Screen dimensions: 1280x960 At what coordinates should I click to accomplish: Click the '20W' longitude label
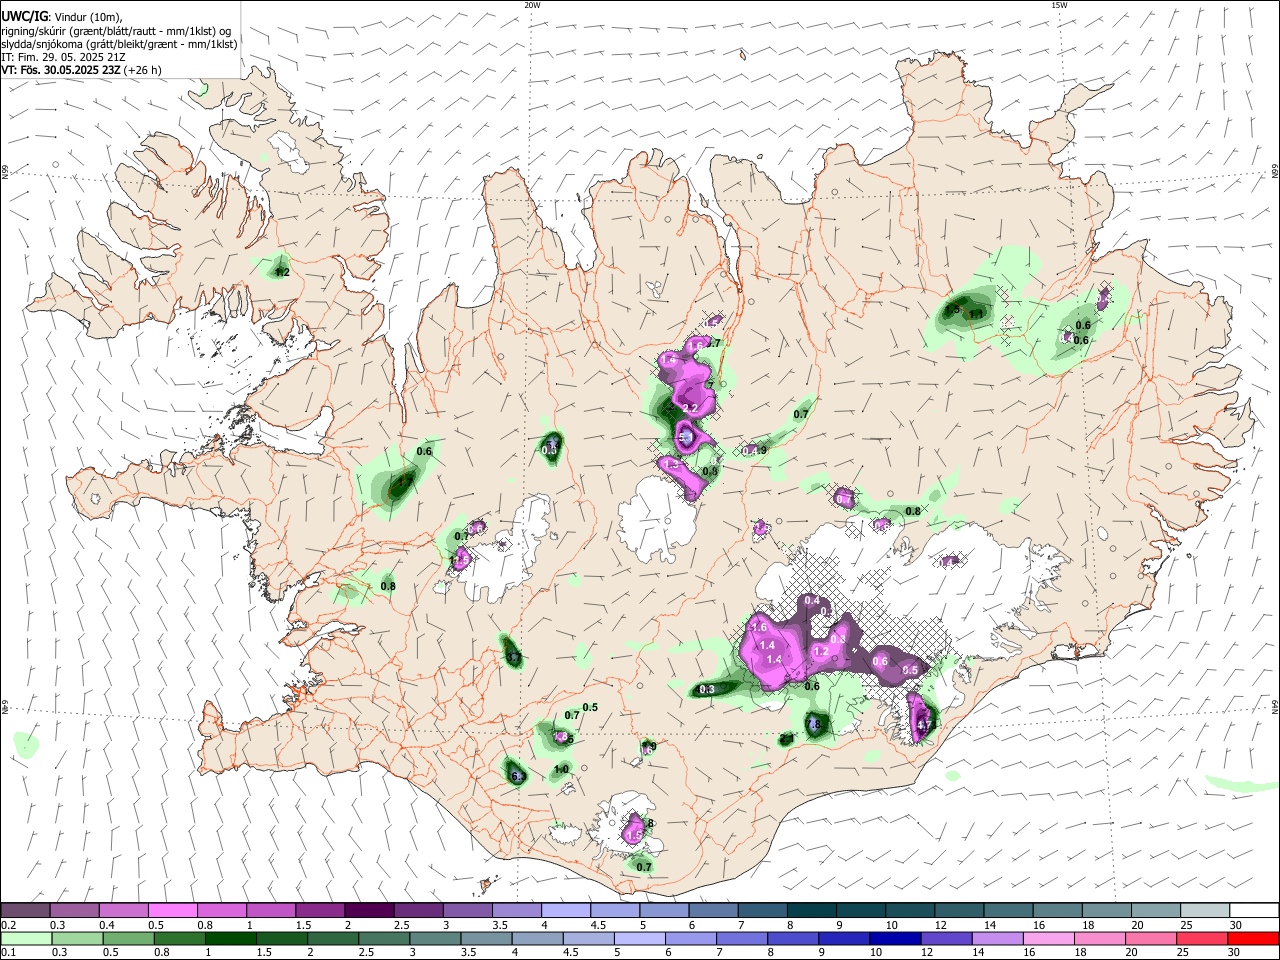tap(532, 5)
